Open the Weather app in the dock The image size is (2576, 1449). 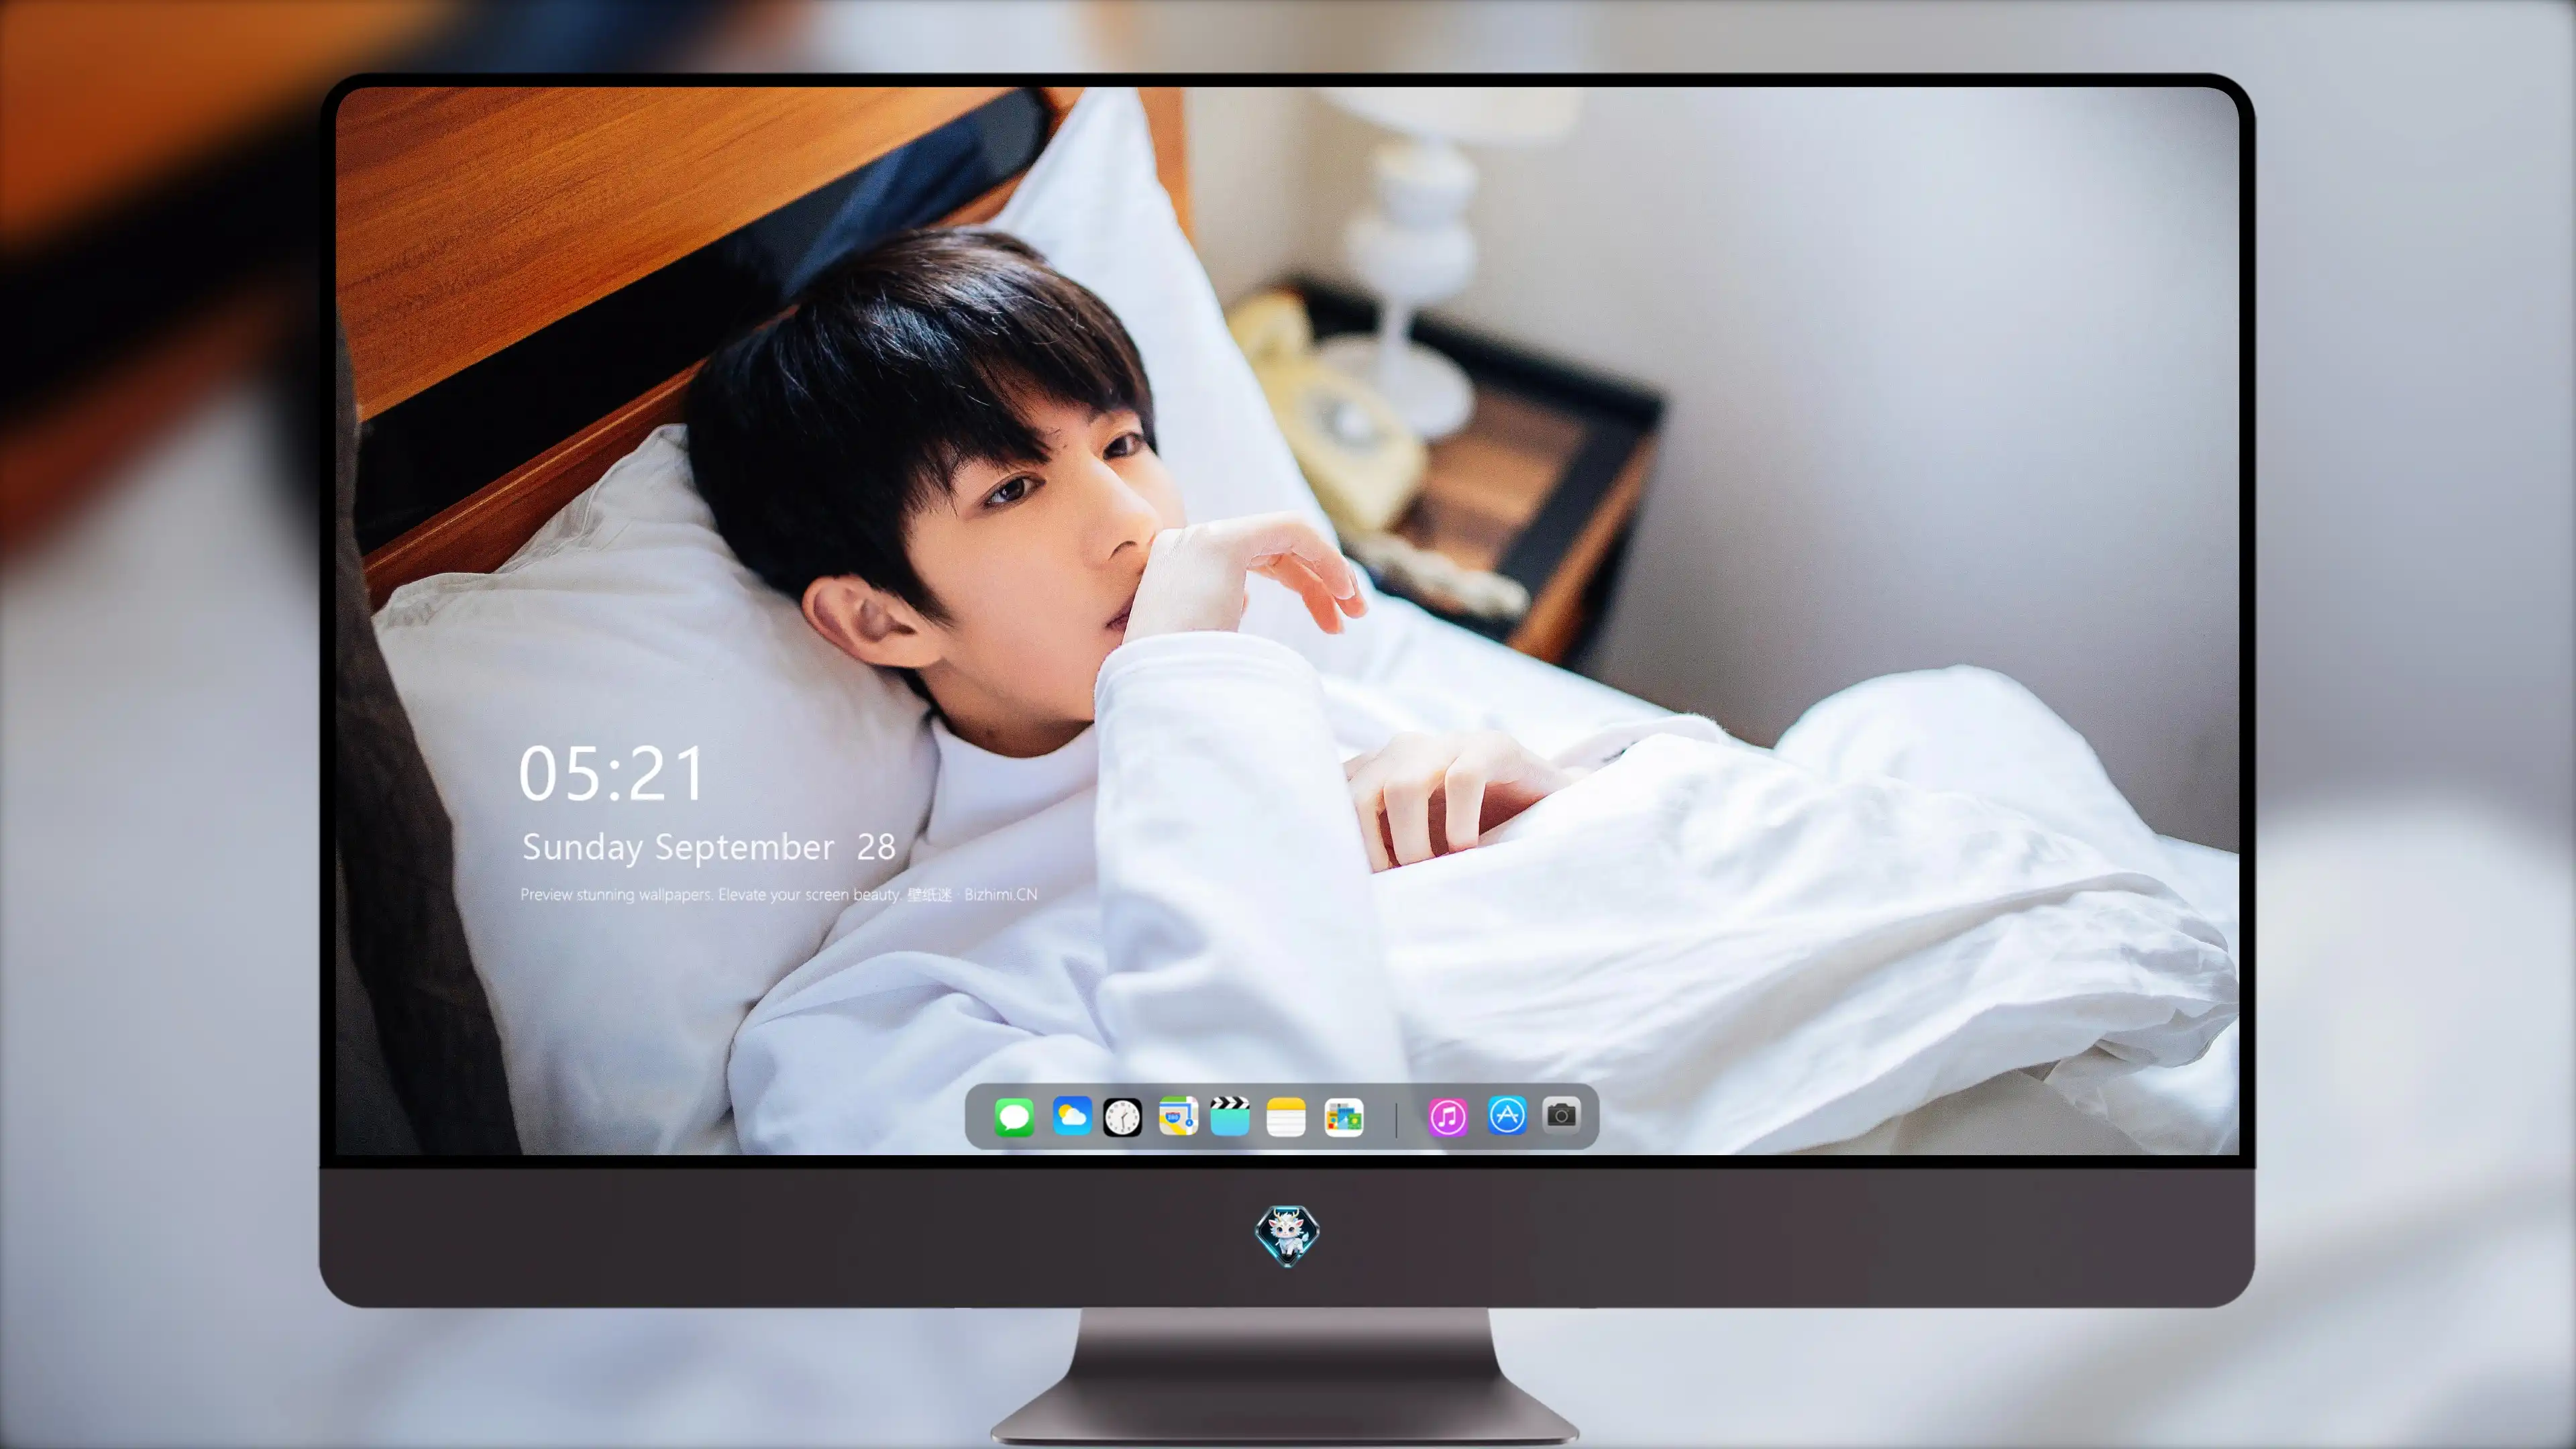[x=1072, y=1116]
